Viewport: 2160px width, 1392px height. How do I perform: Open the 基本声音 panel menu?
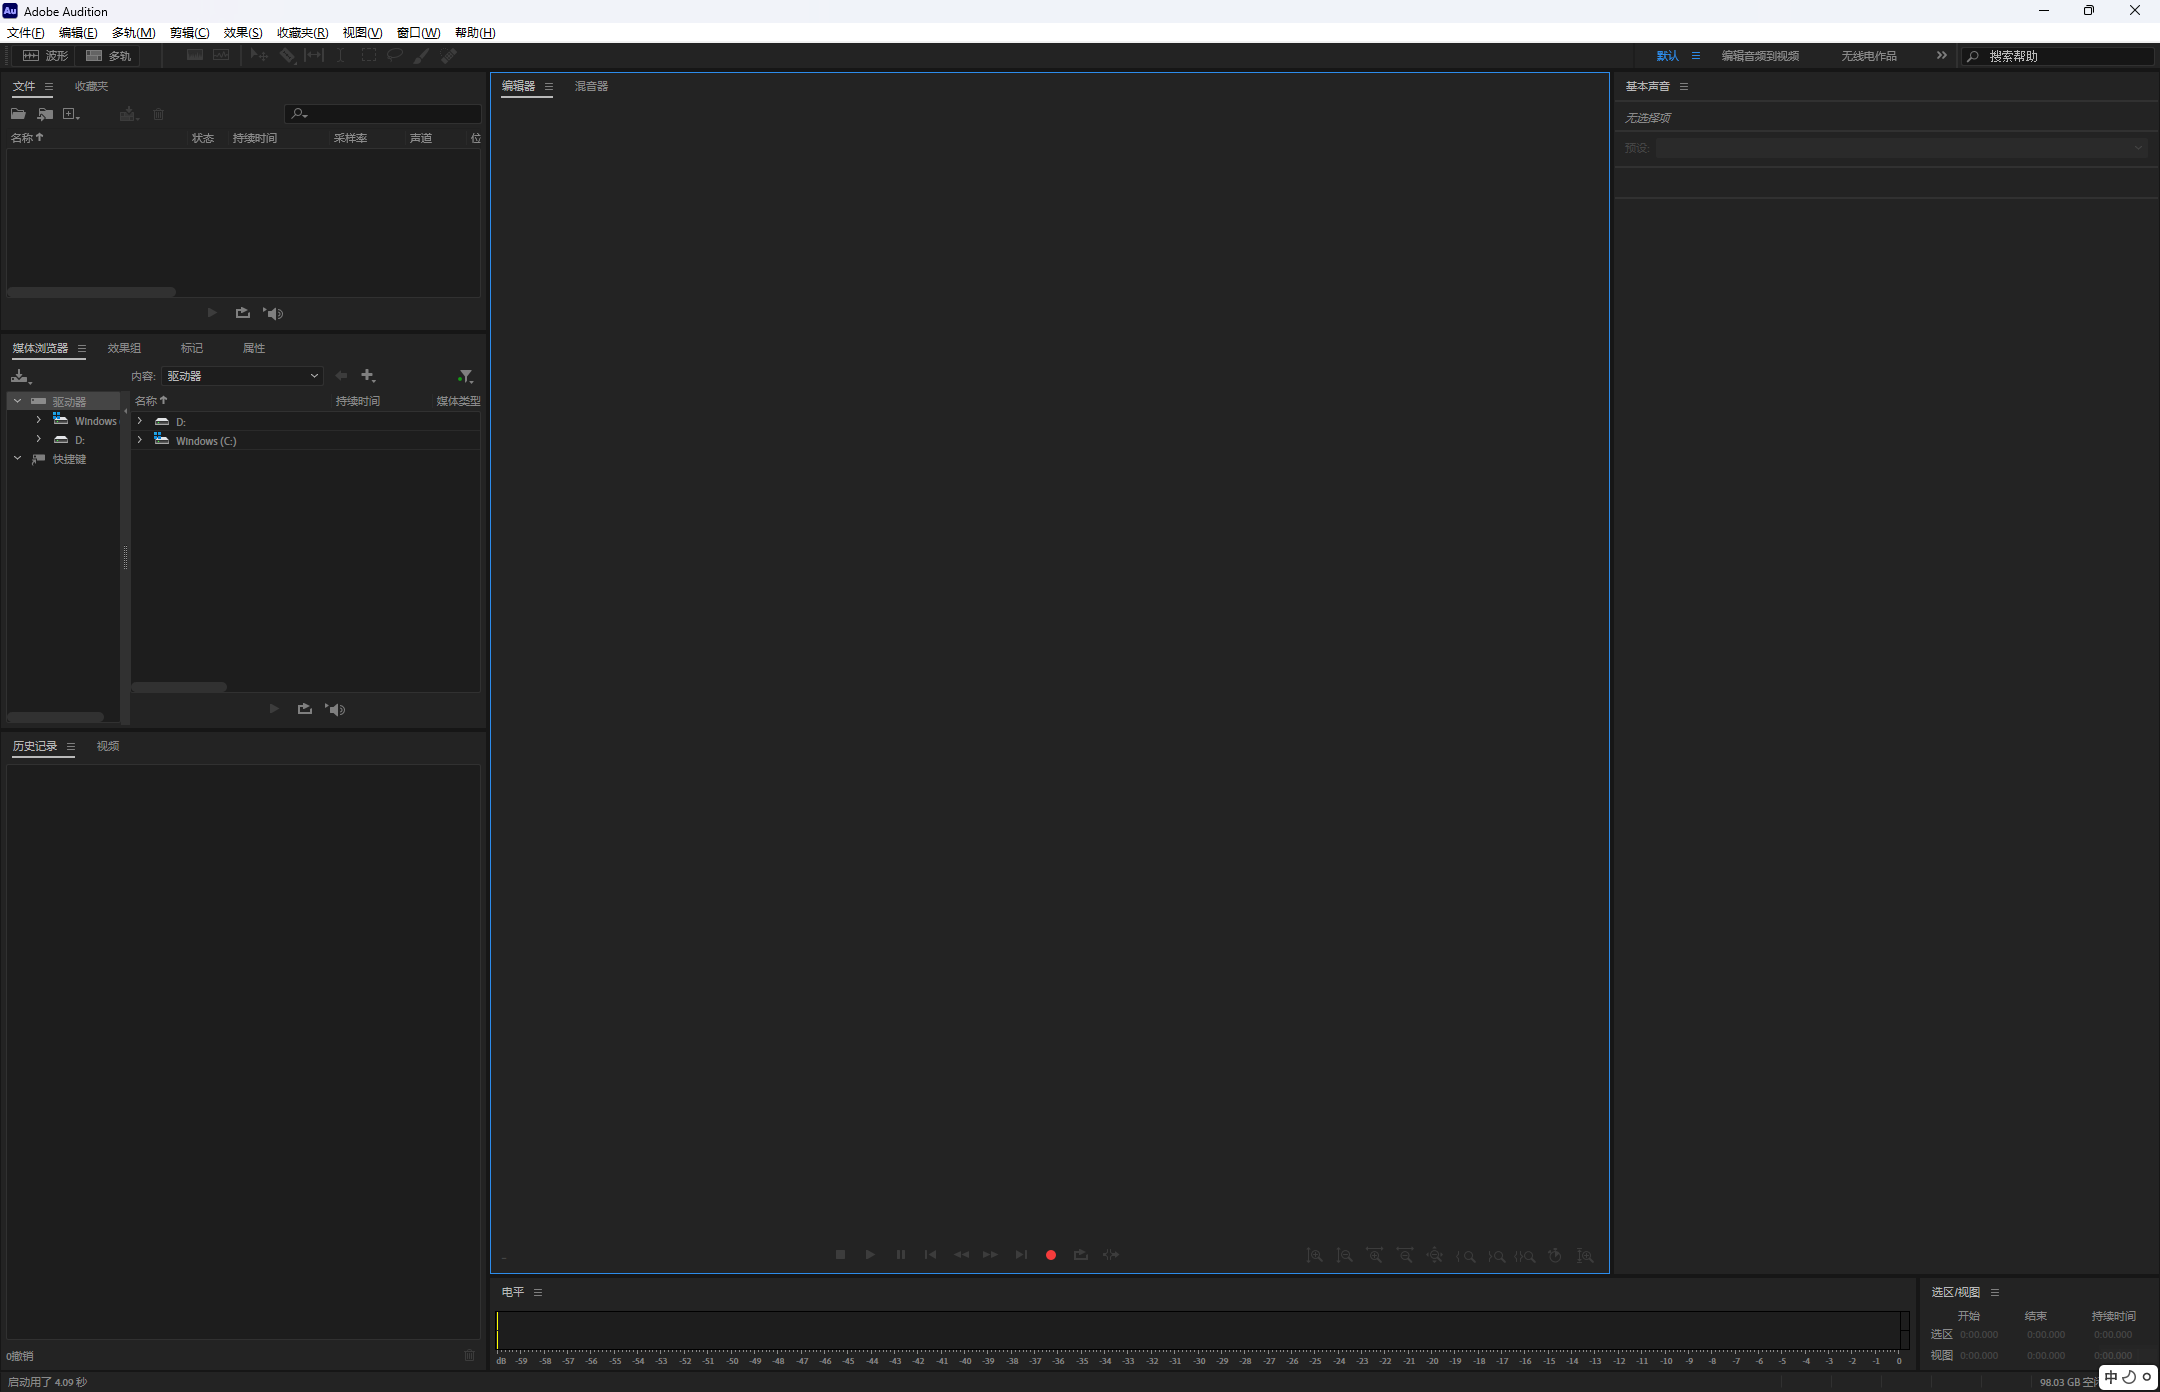1684,86
